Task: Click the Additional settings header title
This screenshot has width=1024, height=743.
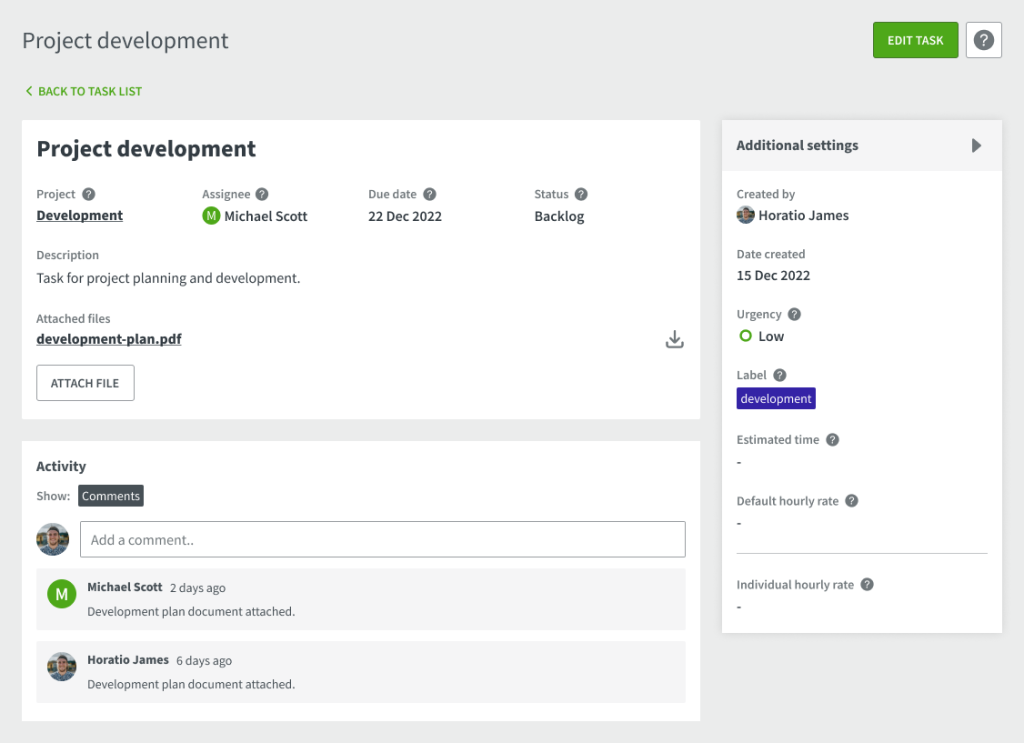Action: point(797,146)
